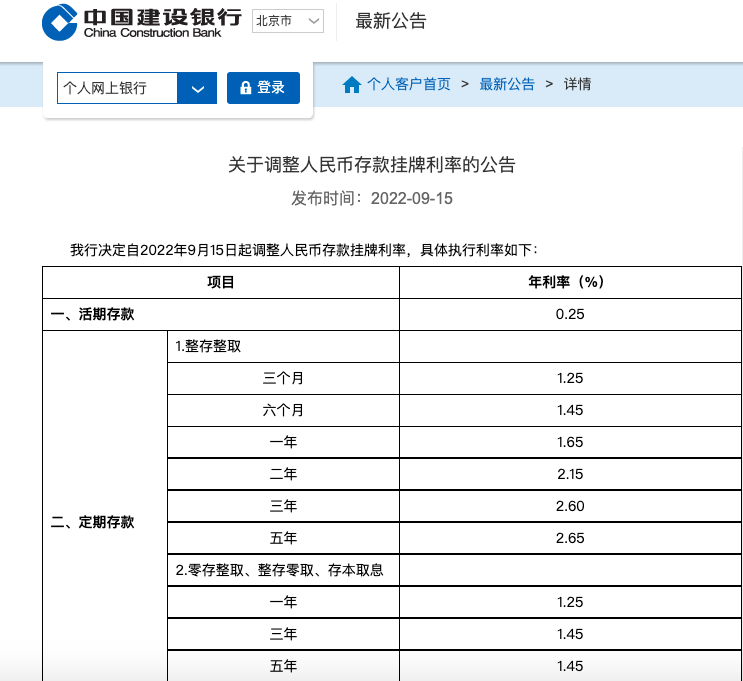This screenshot has height=681, width=743.
Task: Open 最新公告 breadcrumb link
Action: coord(507,84)
